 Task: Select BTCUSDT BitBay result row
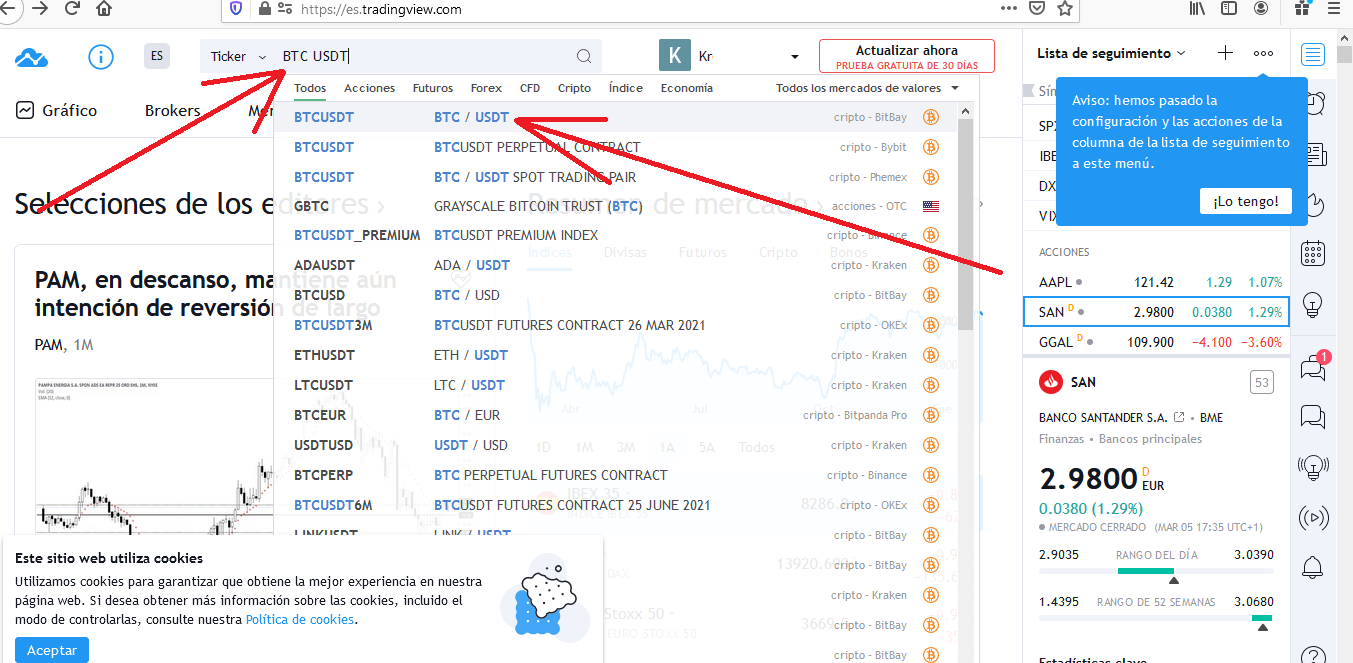(x=616, y=118)
